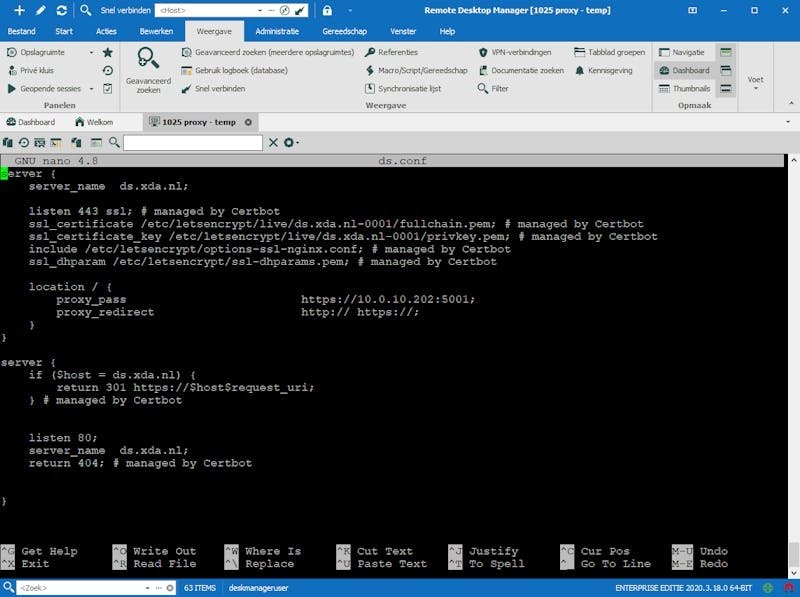This screenshot has height=597, width=800.
Task: Click Snel verbinden in the ribbon
Action: coord(213,89)
